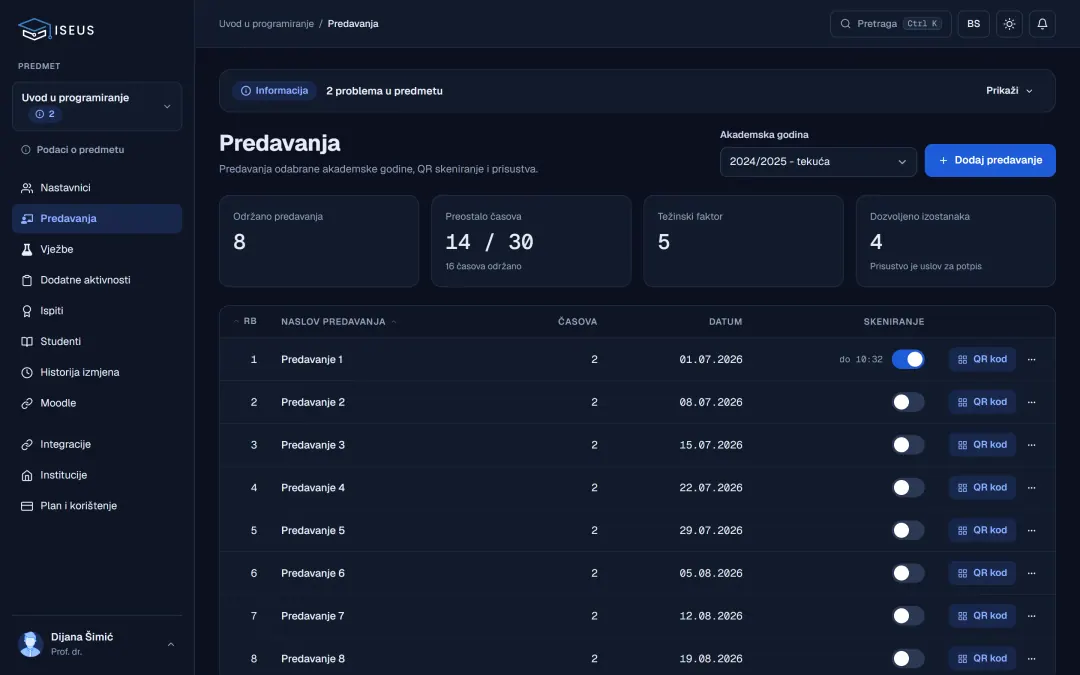Screen dimensions: 1080x675
Task: Expand the Dijana Šimić user menu chevron
Action: [171, 645]
